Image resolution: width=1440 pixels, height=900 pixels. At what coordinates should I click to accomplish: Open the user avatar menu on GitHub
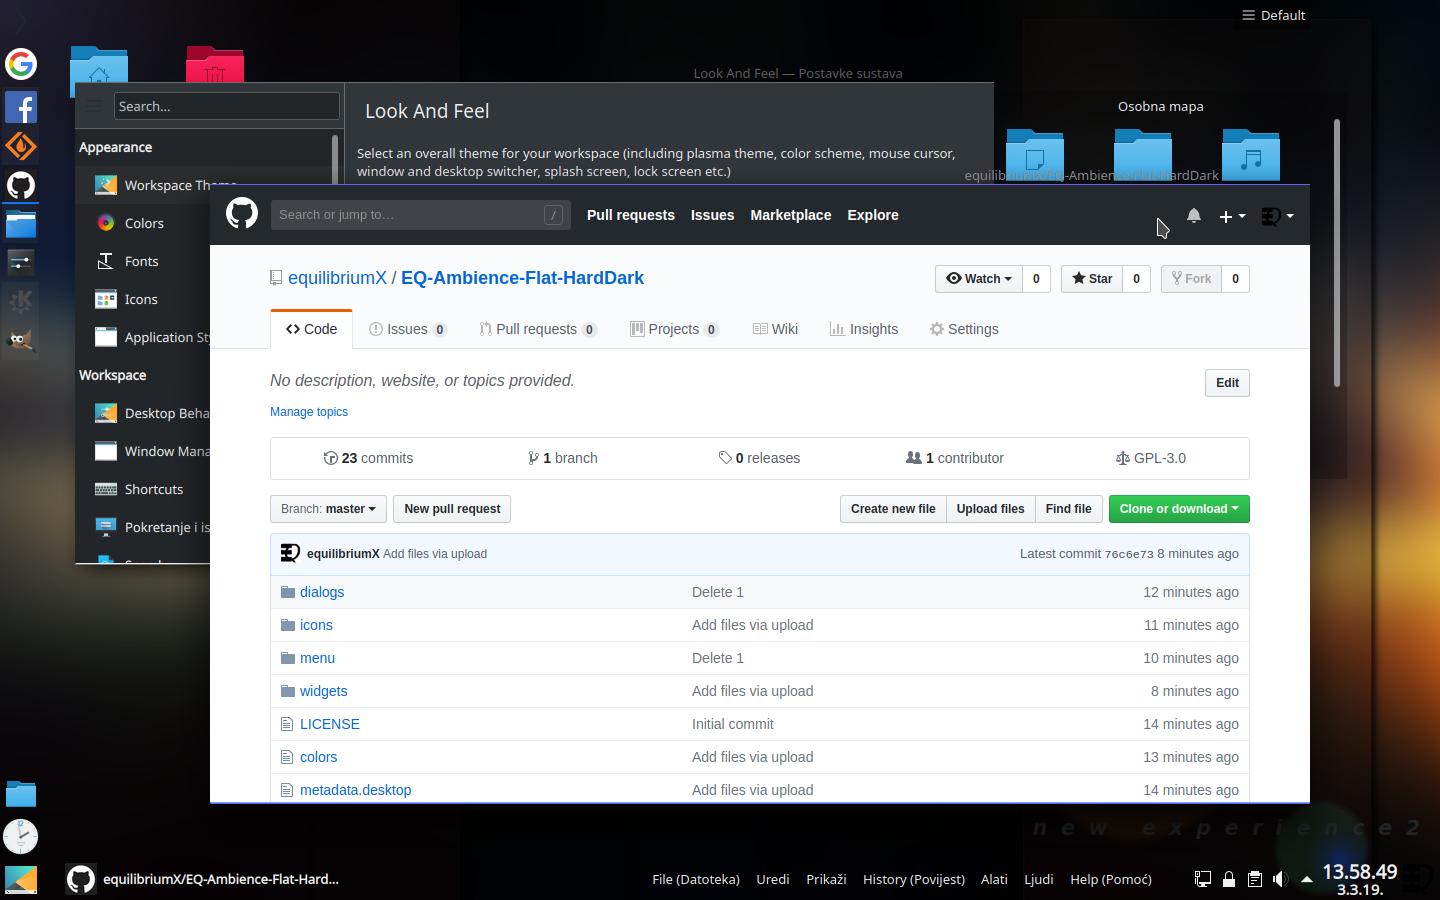click(1277, 216)
